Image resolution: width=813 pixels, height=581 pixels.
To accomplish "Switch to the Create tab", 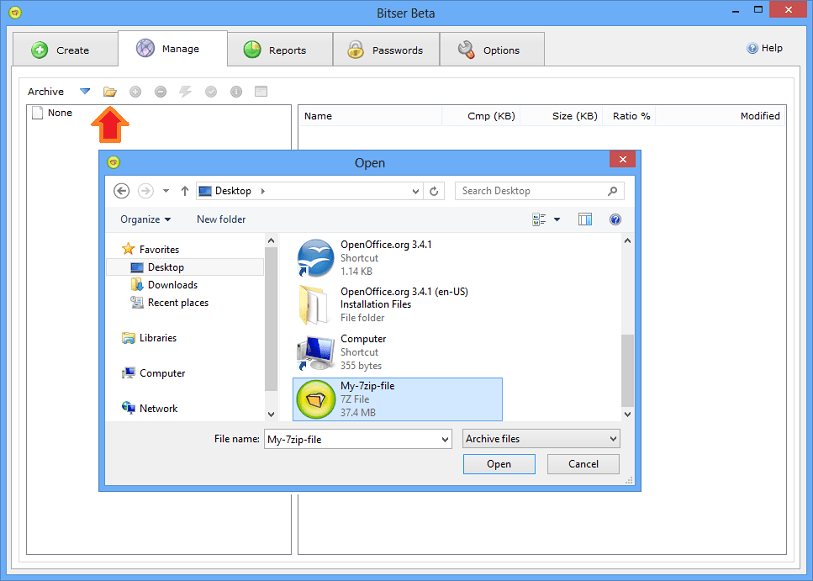I will (x=65, y=50).
